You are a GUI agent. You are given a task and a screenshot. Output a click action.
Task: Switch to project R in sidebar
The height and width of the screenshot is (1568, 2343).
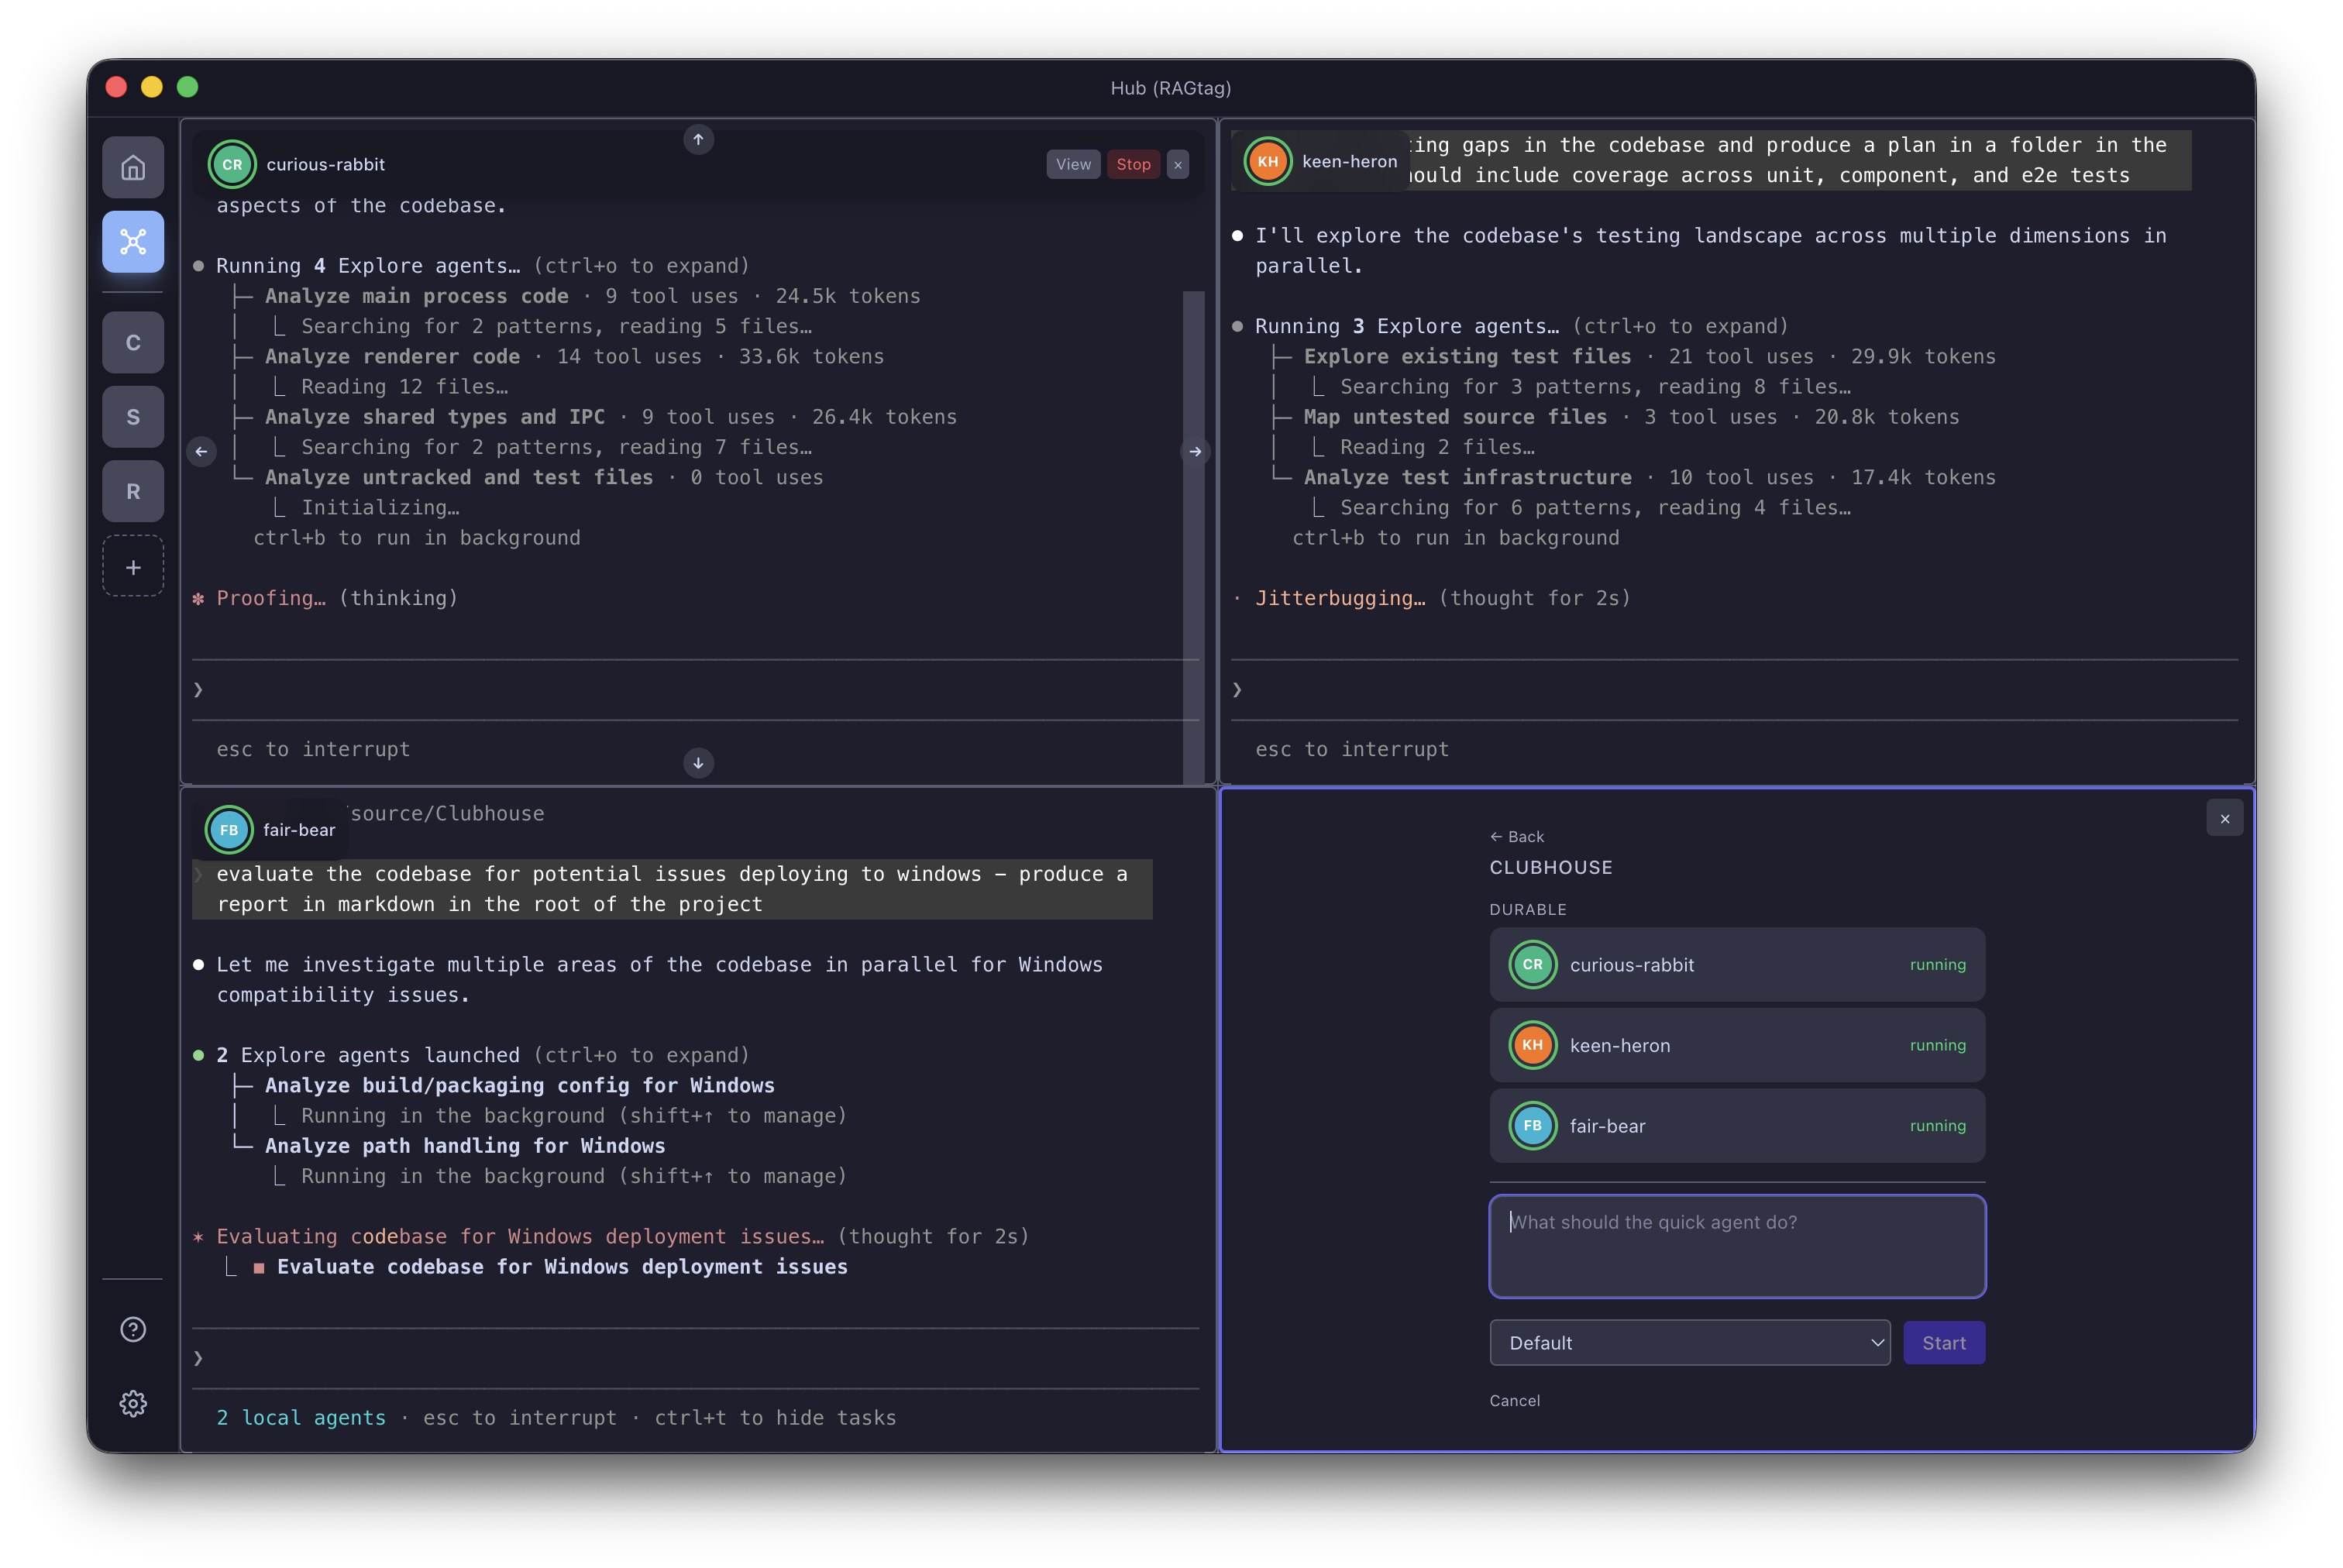pyautogui.click(x=133, y=491)
